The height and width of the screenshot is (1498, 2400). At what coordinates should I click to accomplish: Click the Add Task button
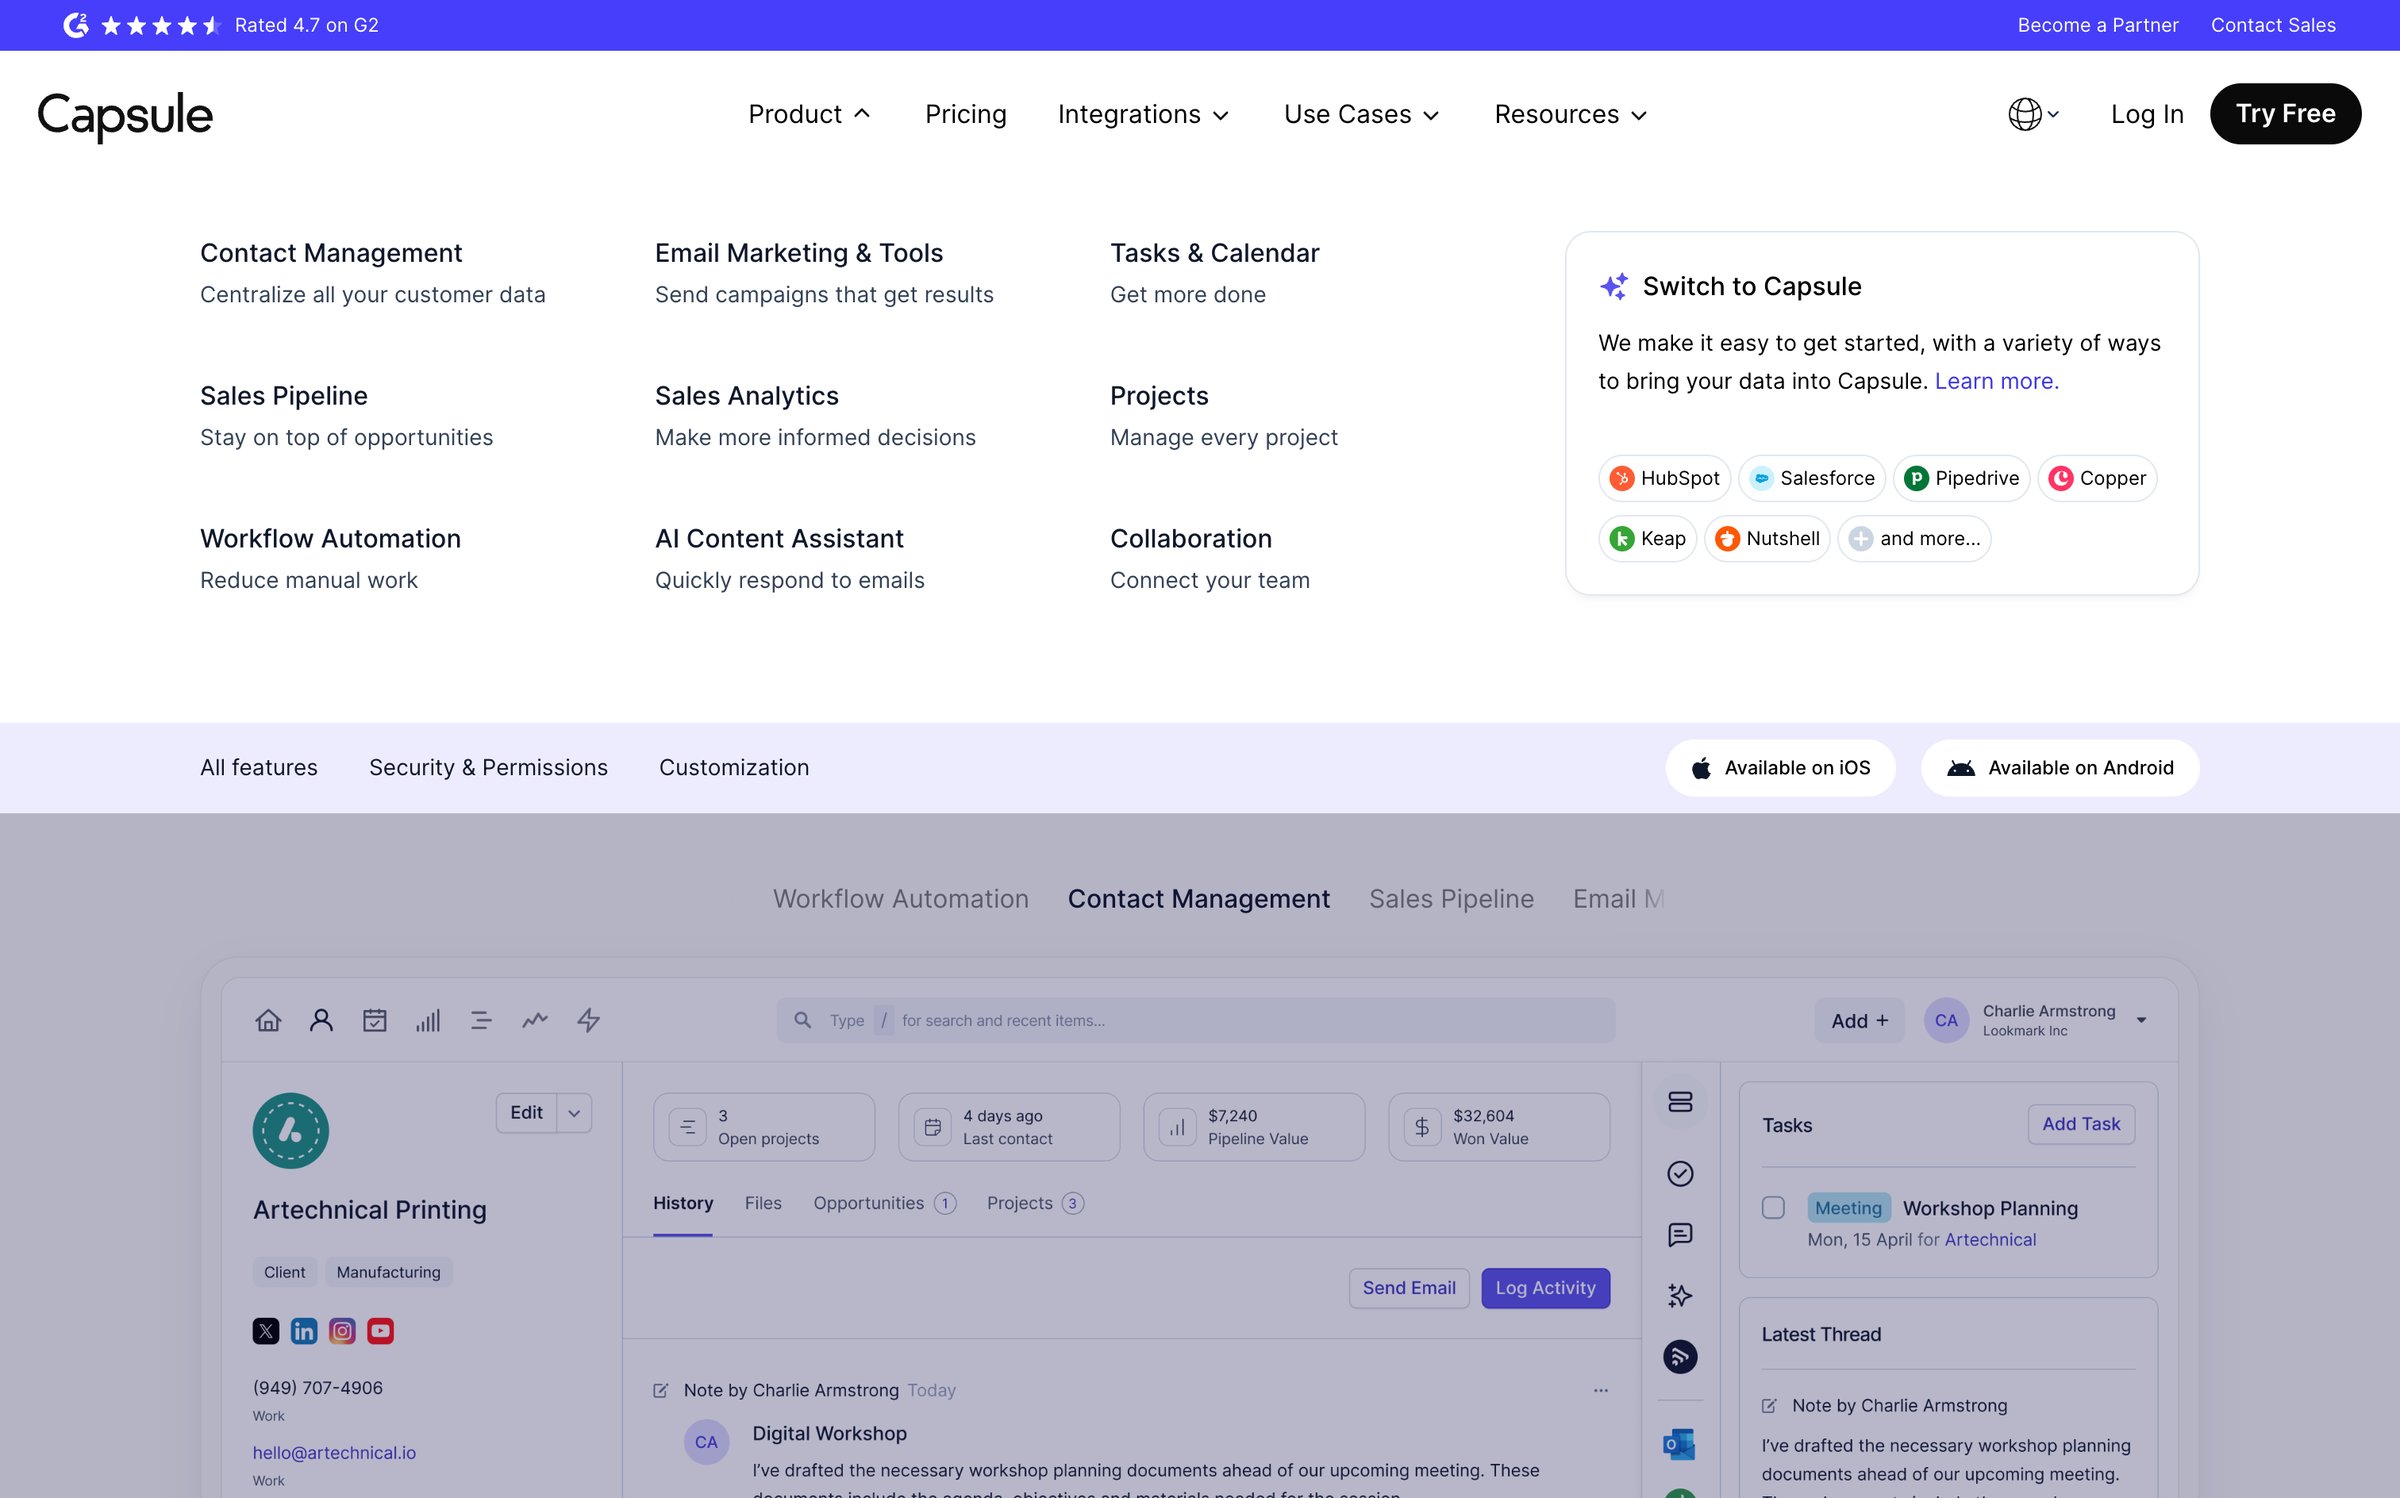[2081, 1124]
